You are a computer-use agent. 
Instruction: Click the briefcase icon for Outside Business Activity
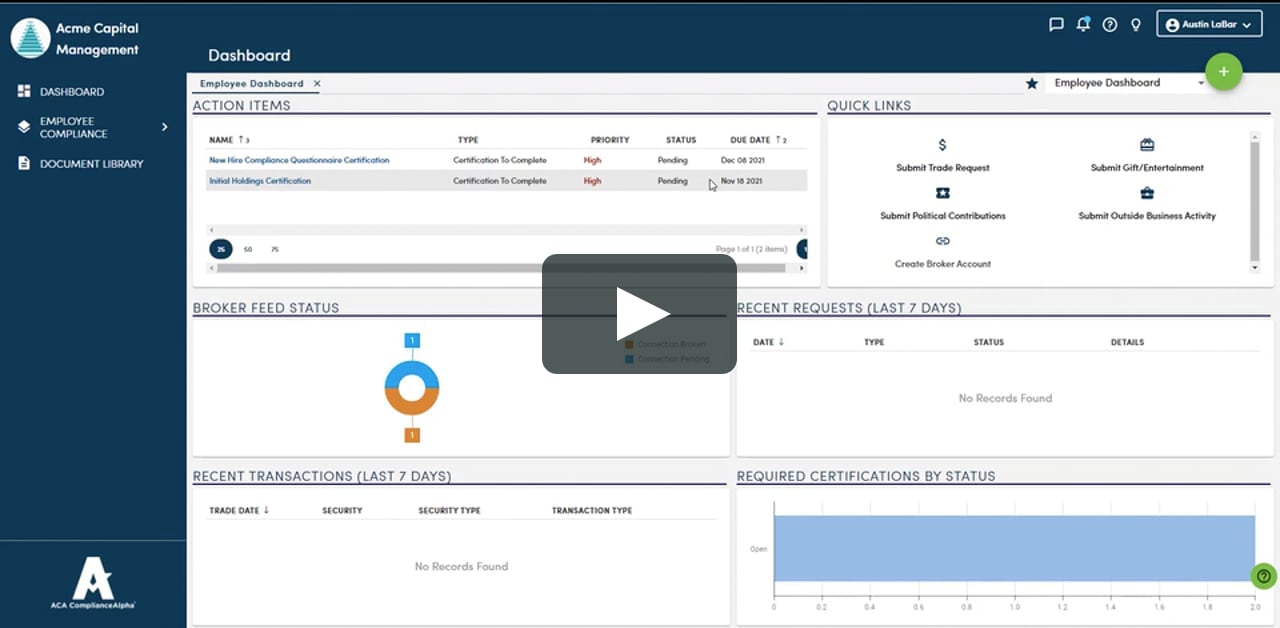(x=1147, y=193)
